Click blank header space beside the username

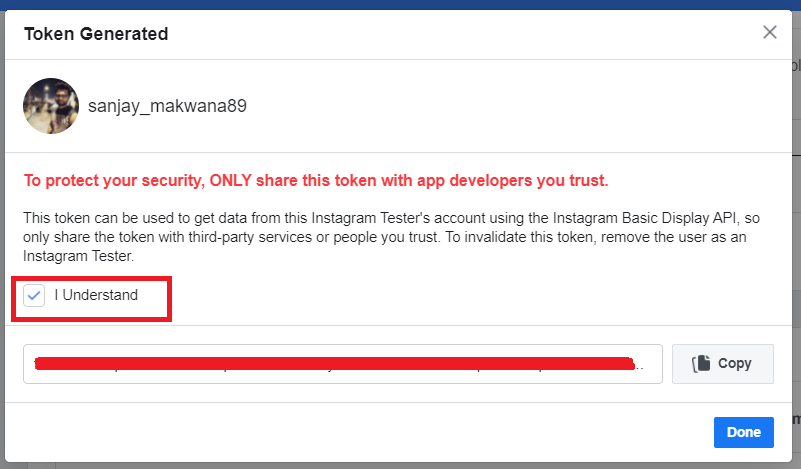click(x=500, y=107)
